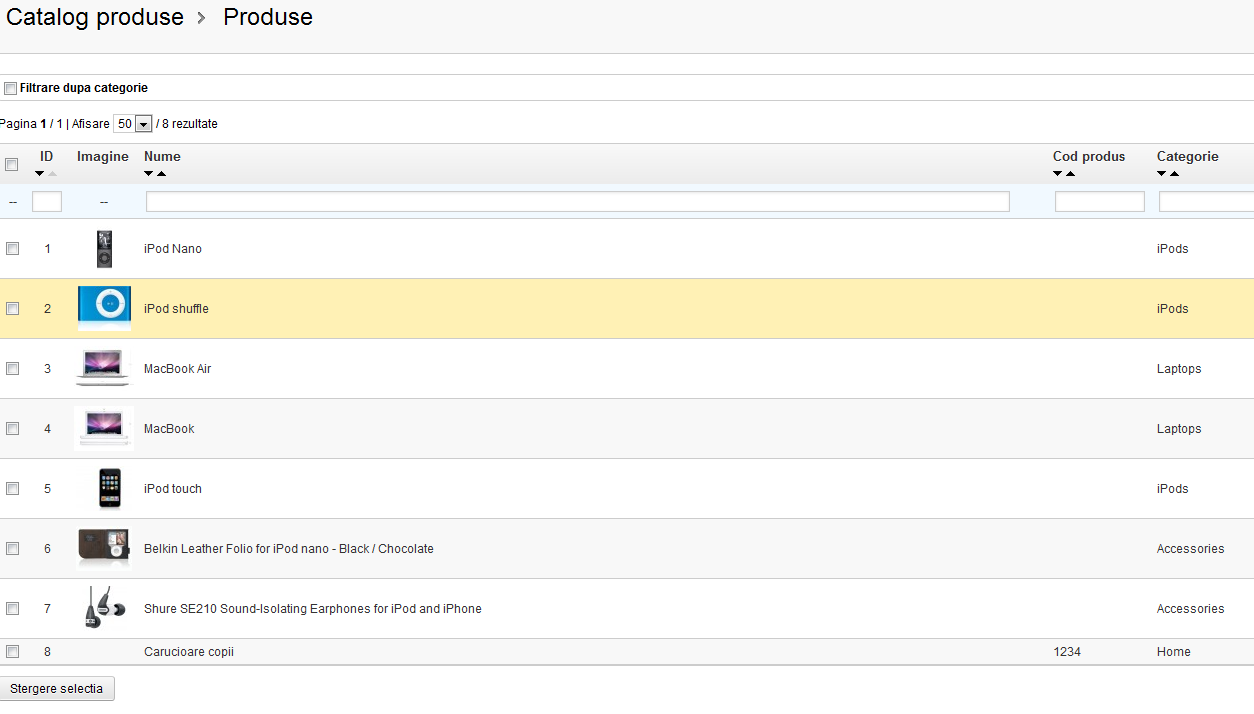This screenshot has height=714, width=1254.
Task: Sort ID column descending arrow
Action: (40, 174)
